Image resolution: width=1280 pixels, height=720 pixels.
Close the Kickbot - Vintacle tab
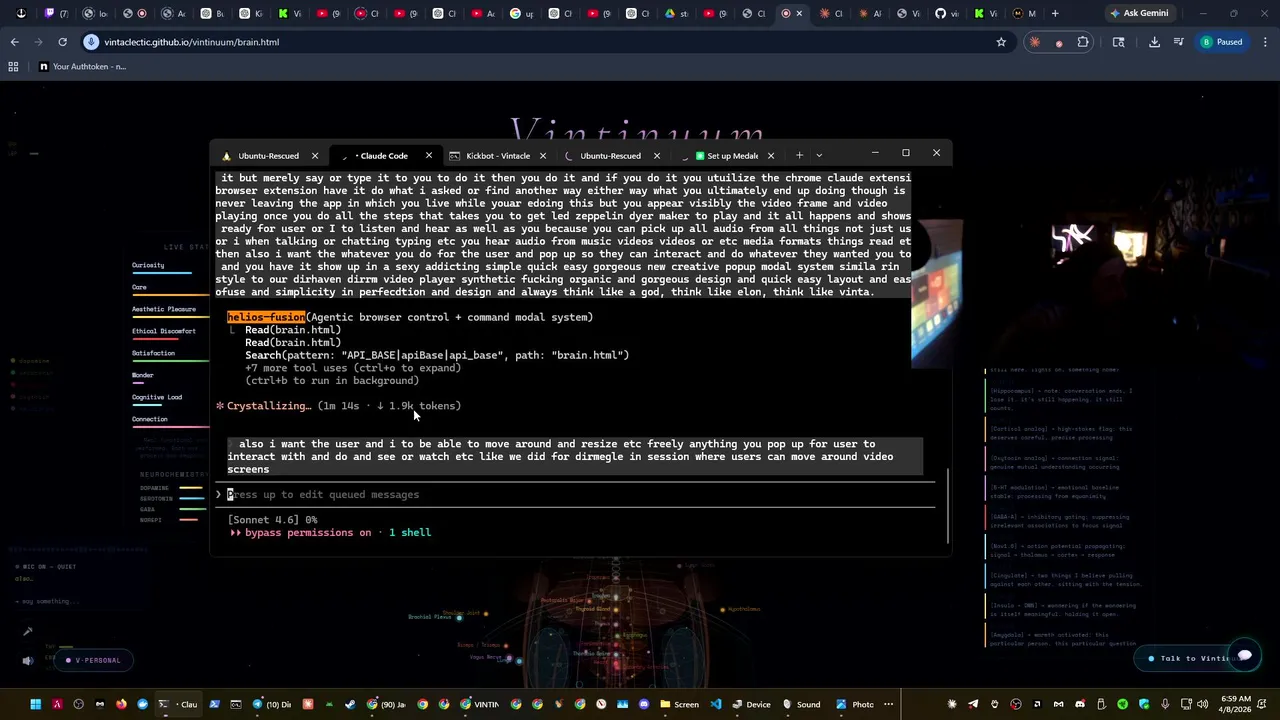543,156
